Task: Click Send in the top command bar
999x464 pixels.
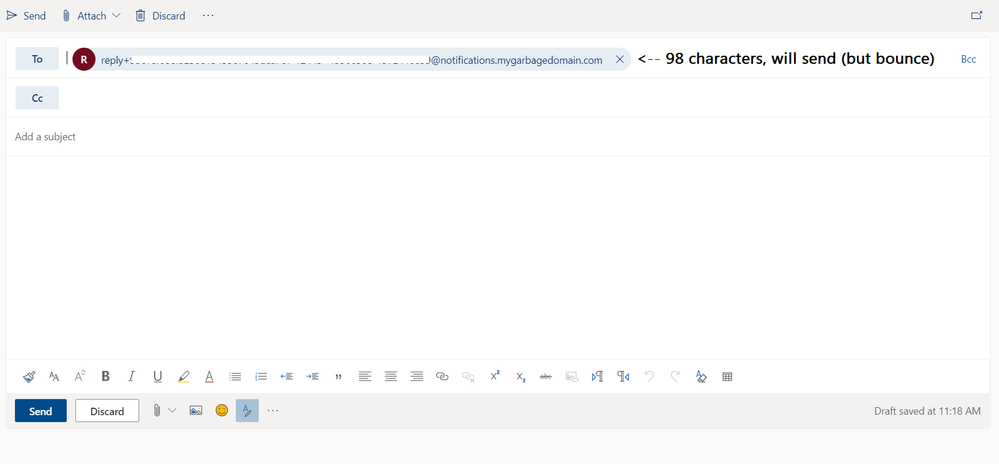Action: click(26, 16)
